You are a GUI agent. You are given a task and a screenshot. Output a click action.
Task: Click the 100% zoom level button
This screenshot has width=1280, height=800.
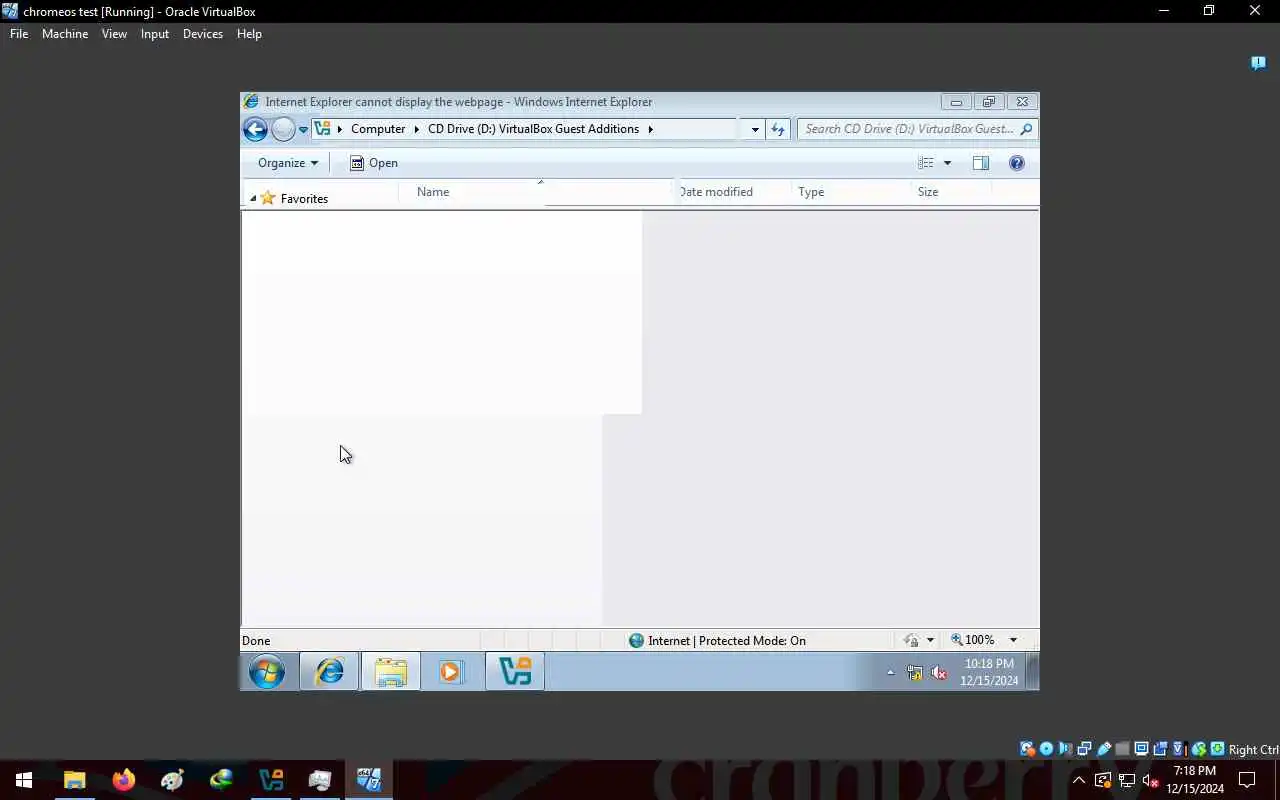(x=973, y=641)
